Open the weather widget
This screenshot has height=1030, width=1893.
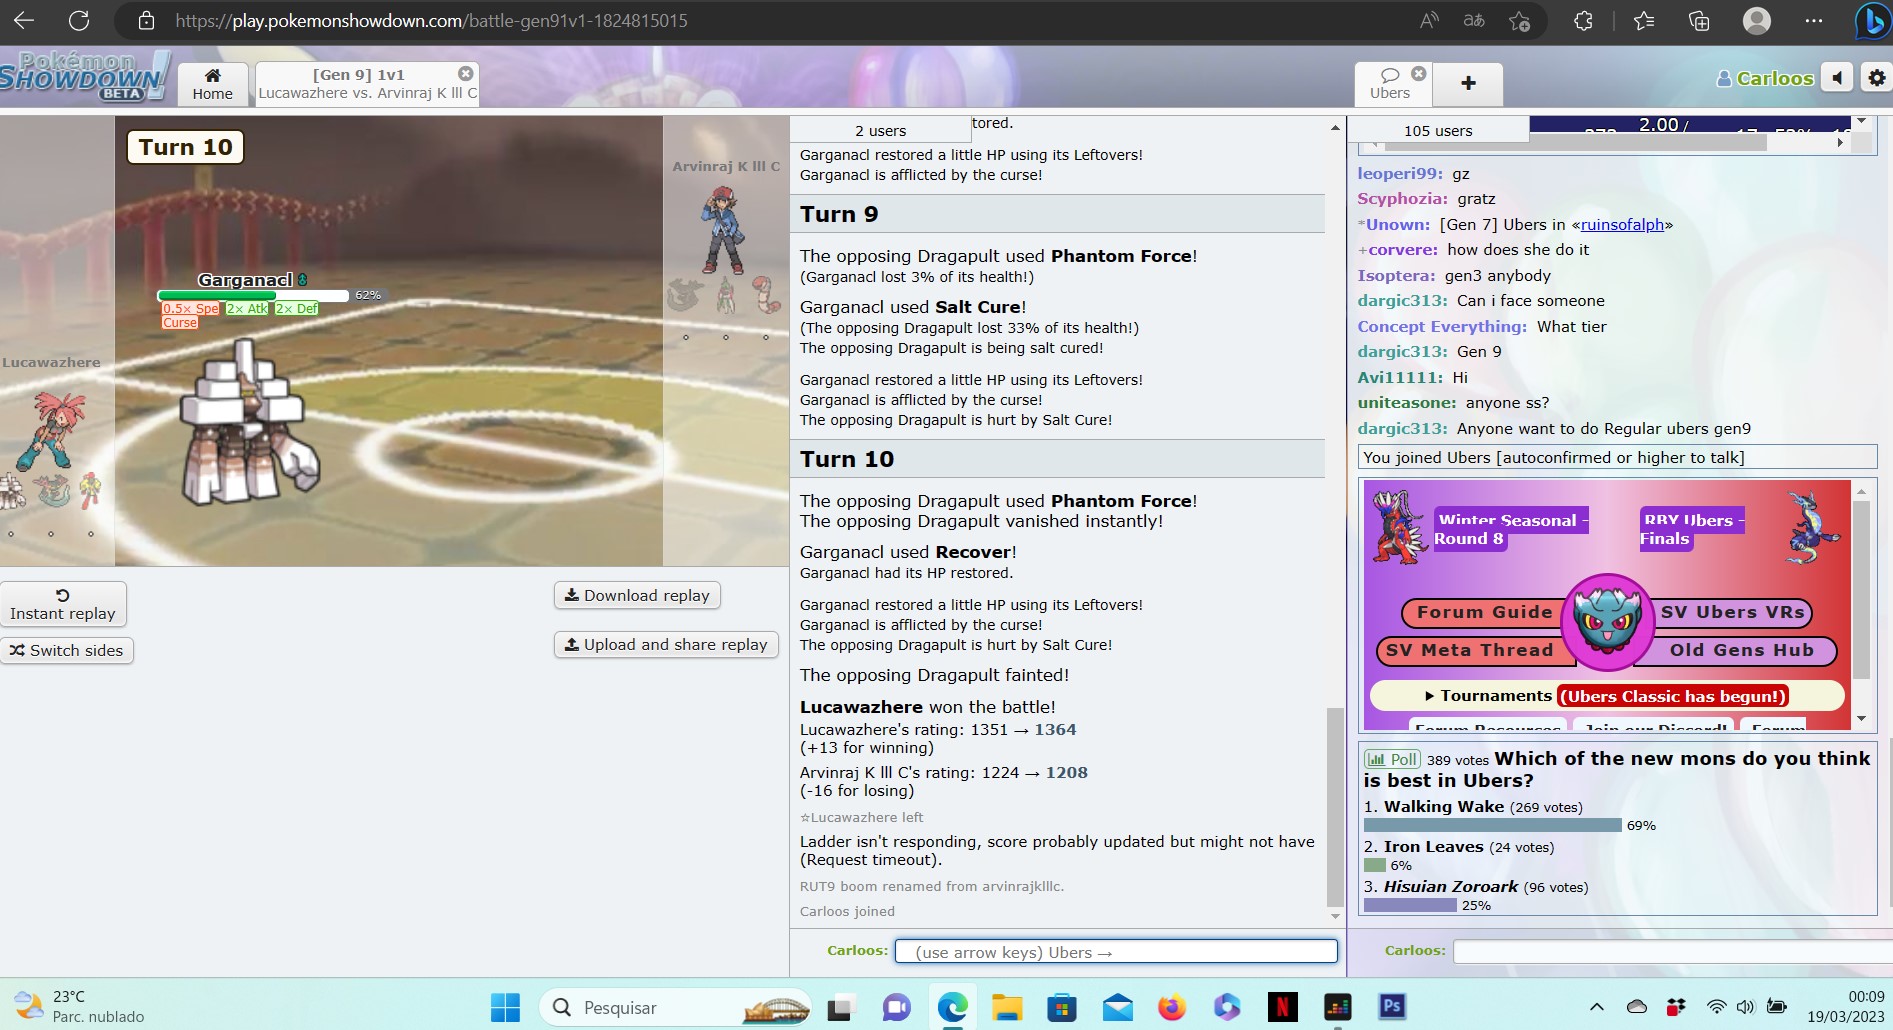pos(80,1006)
